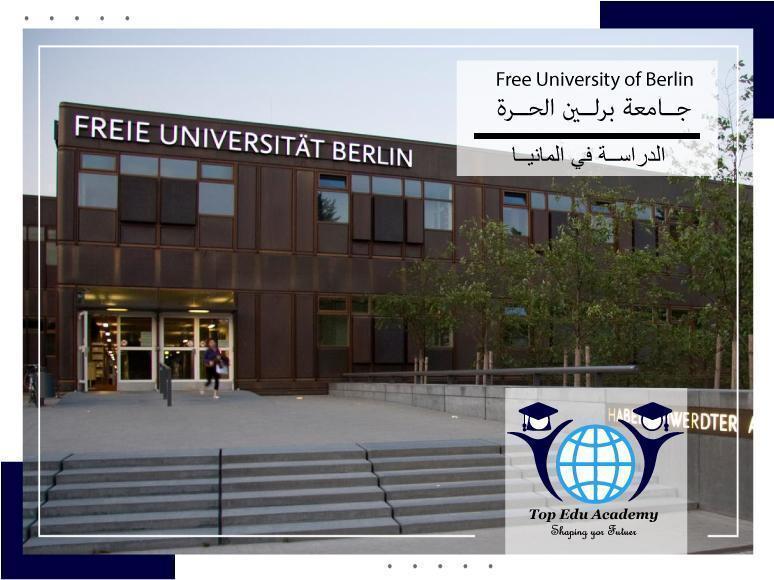This screenshot has width=774, height=580.
Task: Click the right graduation cap icon
Action: pyautogui.click(x=652, y=417)
